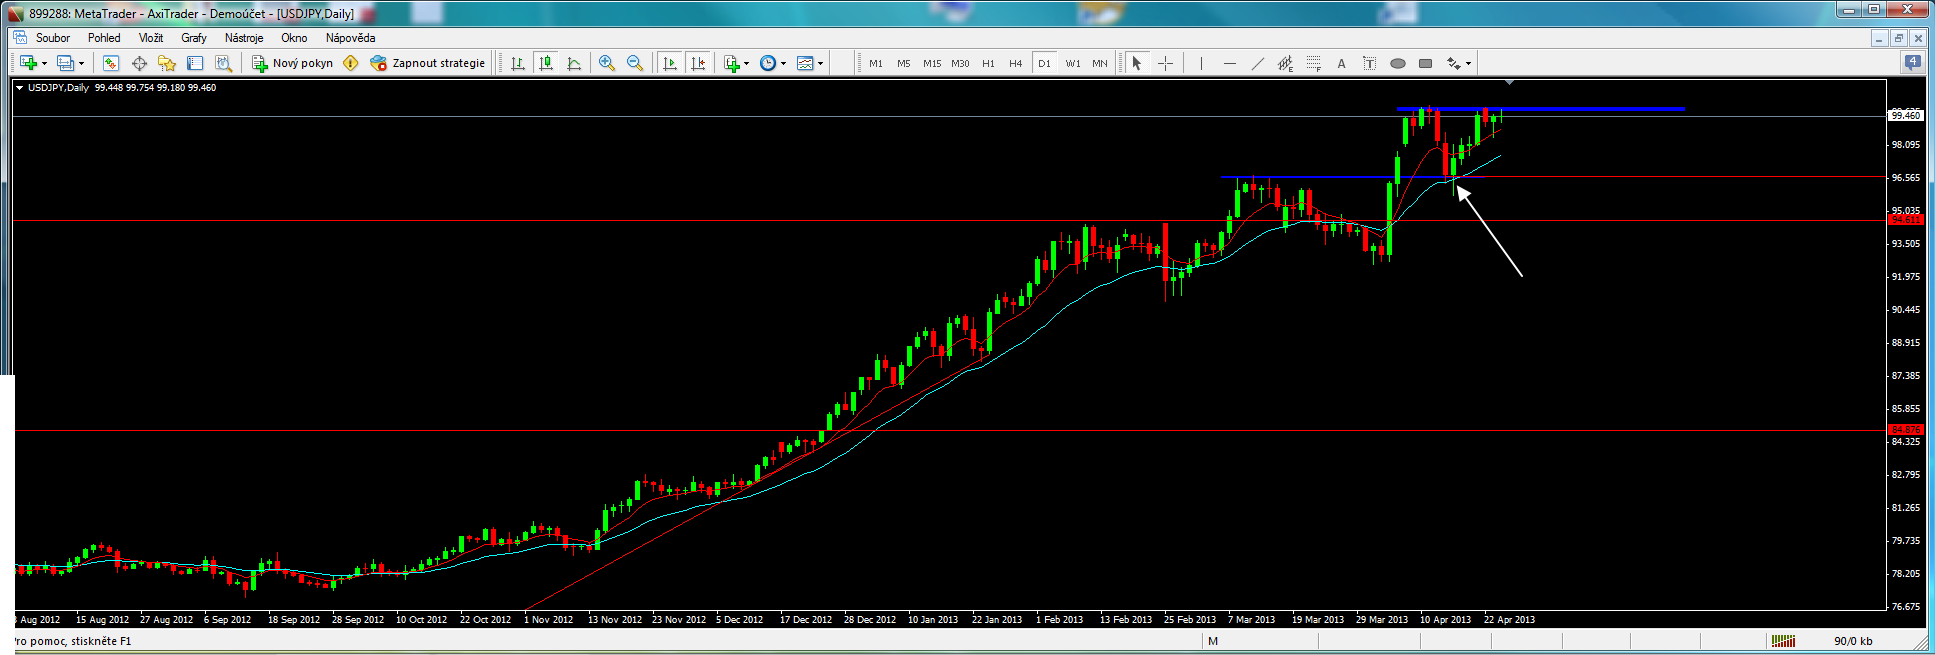1935x655 pixels.
Task: Switch to Candlestick chart display
Action: pos(546,63)
